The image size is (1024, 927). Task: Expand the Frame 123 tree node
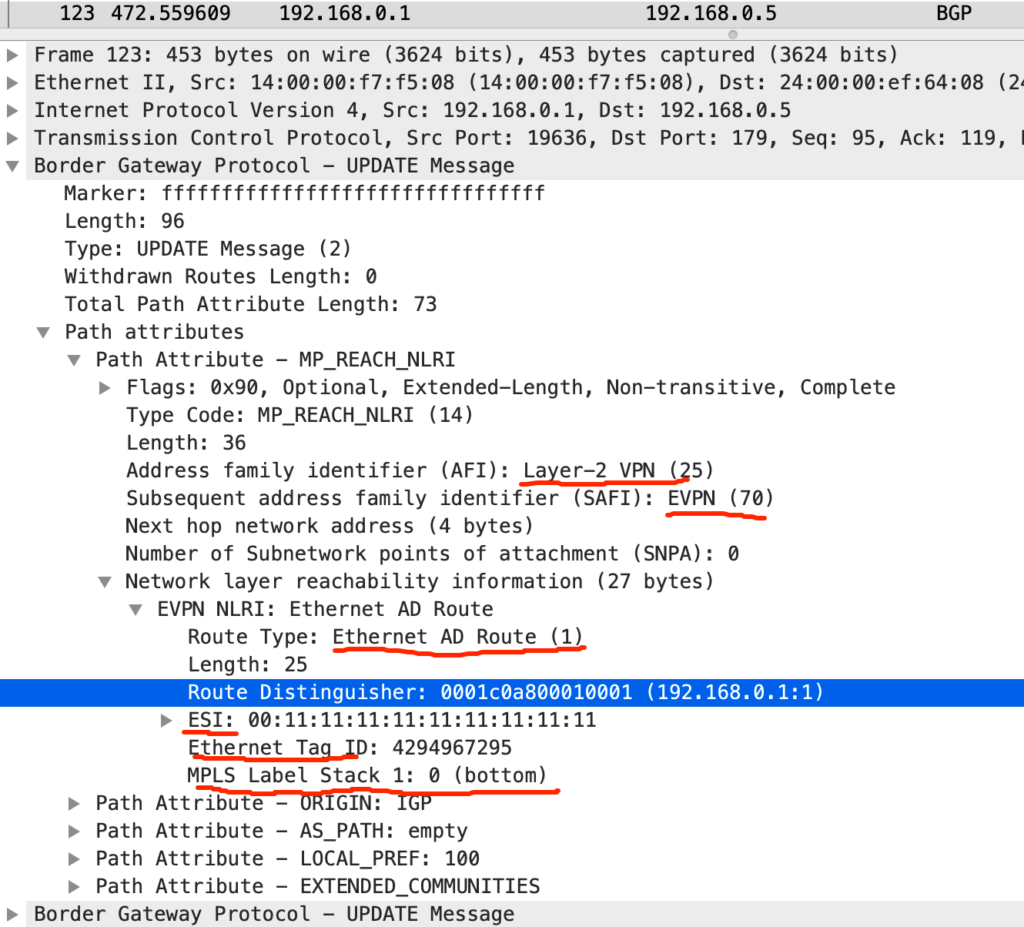click(12, 55)
